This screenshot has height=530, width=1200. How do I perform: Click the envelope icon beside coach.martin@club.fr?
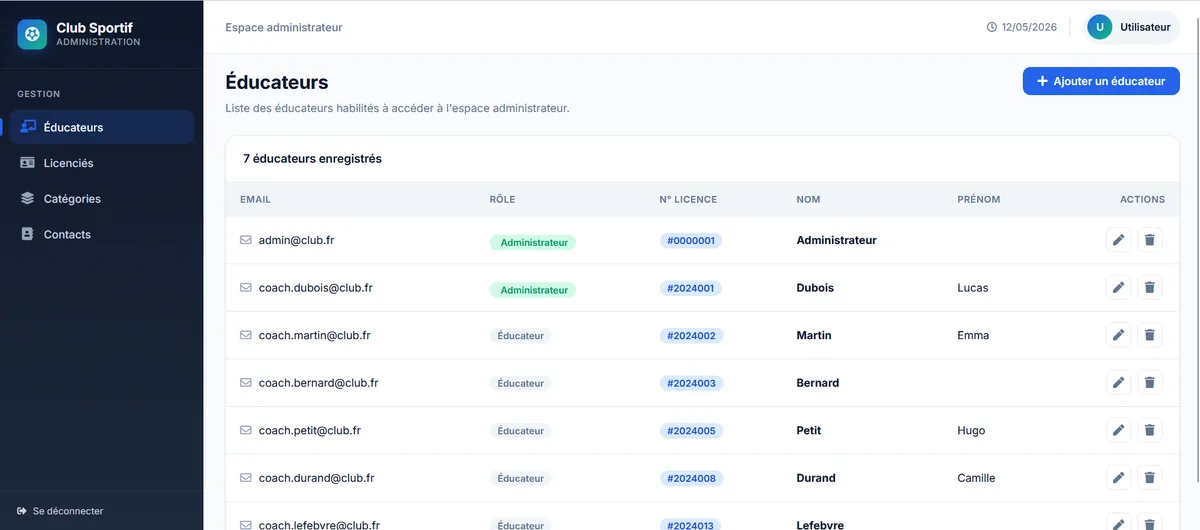[246, 335]
